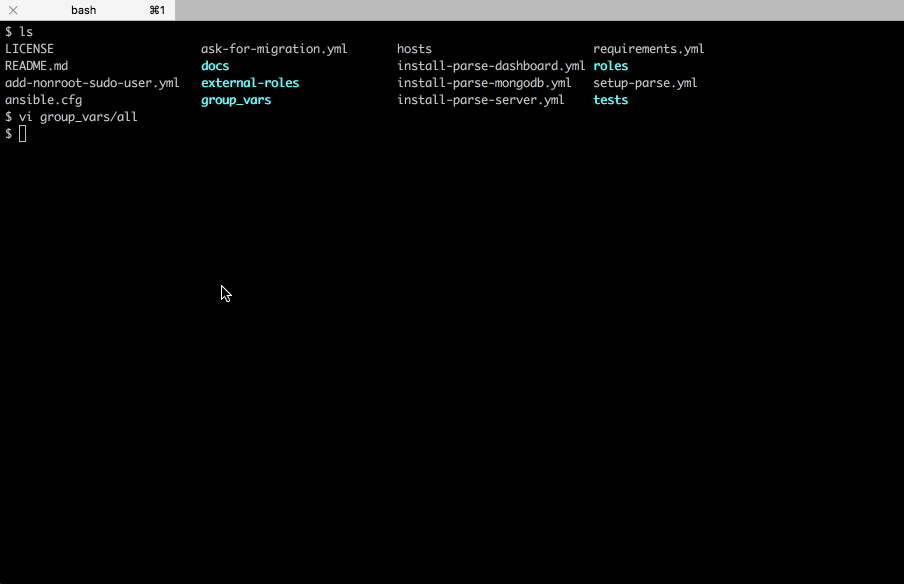This screenshot has width=904, height=584.
Task: Click the terminal cursor block at prompt
Action: click(x=22, y=134)
